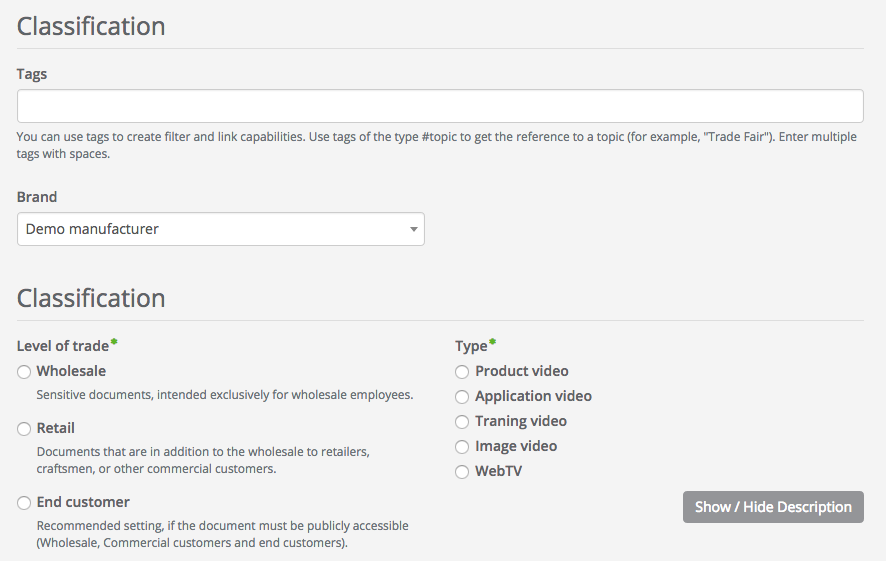Viewport: 886px width, 561px height.
Task: Click the Tags input field
Action: pos(440,106)
